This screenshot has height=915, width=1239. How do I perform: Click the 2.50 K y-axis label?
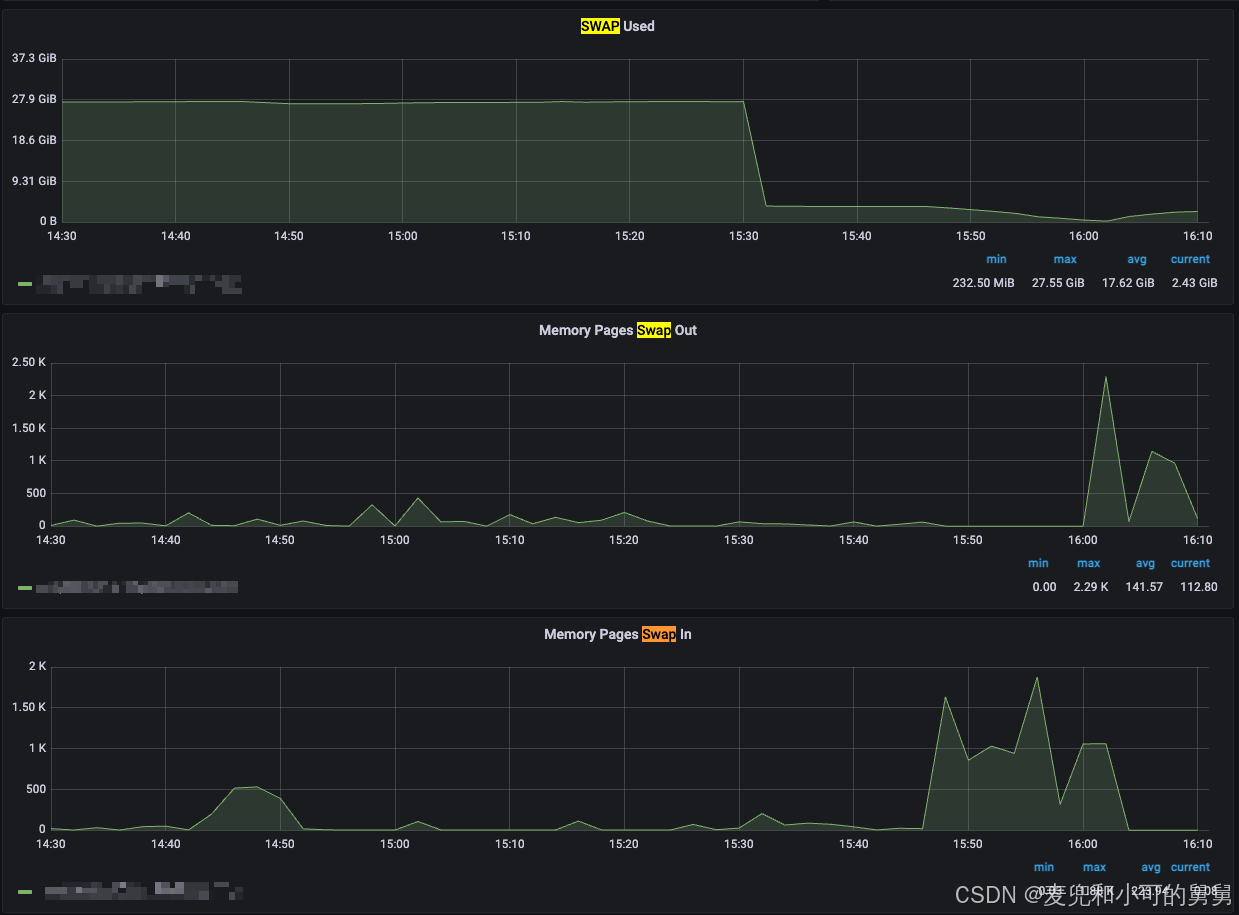coord(29,362)
